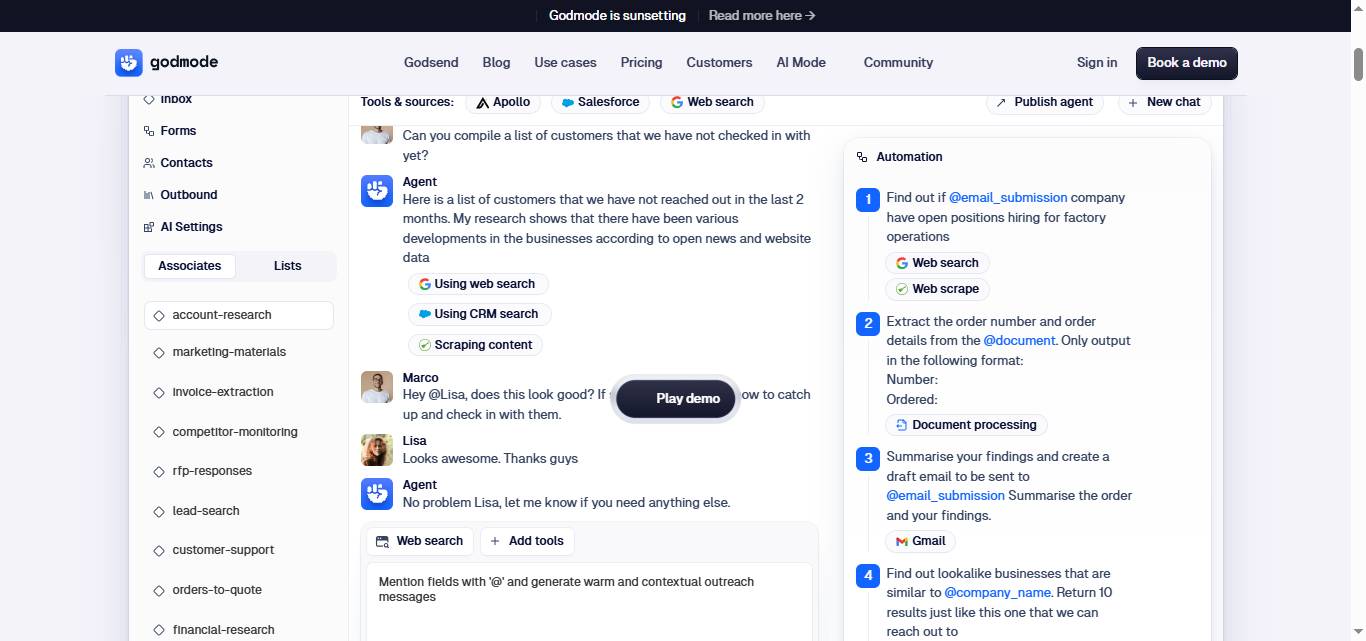Click automation step number 4 badge
The width and height of the screenshot is (1366, 641).
867,576
